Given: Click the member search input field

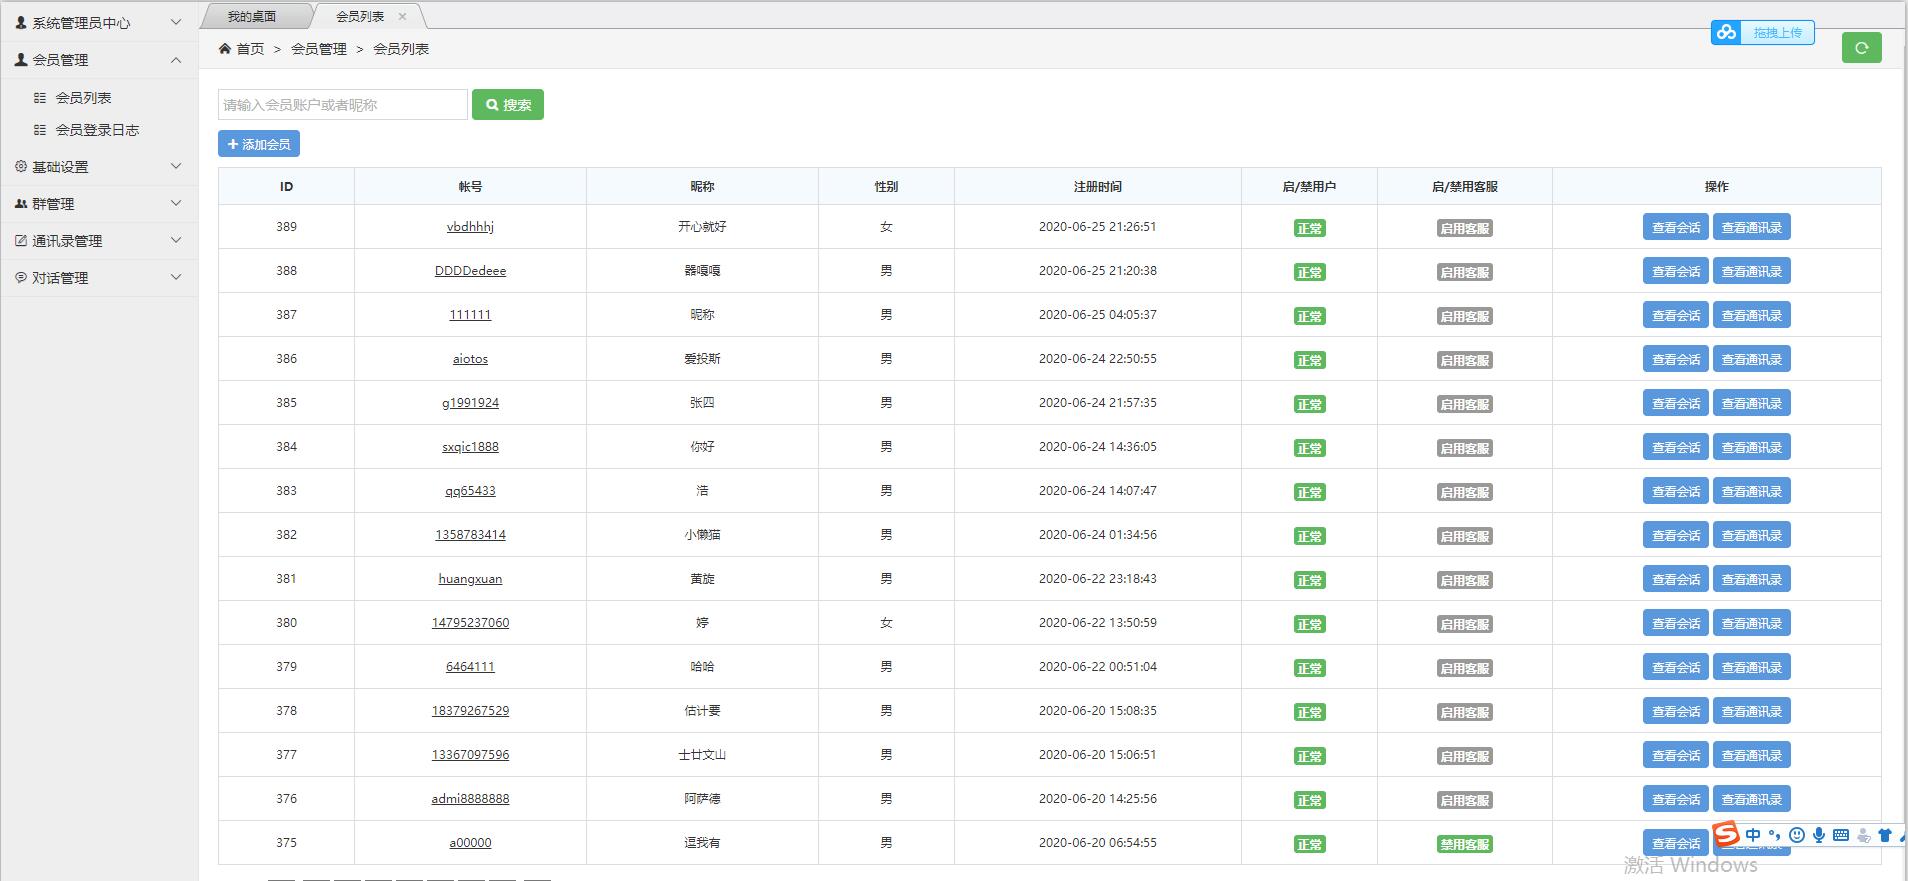Looking at the screenshot, I should pyautogui.click(x=343, y=105).
